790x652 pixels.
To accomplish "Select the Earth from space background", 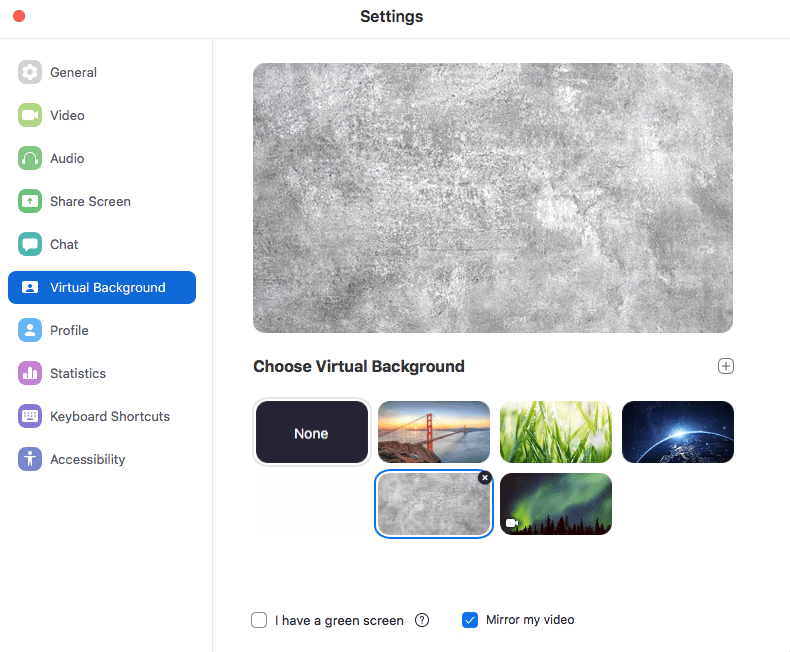I will pos(677,432).
